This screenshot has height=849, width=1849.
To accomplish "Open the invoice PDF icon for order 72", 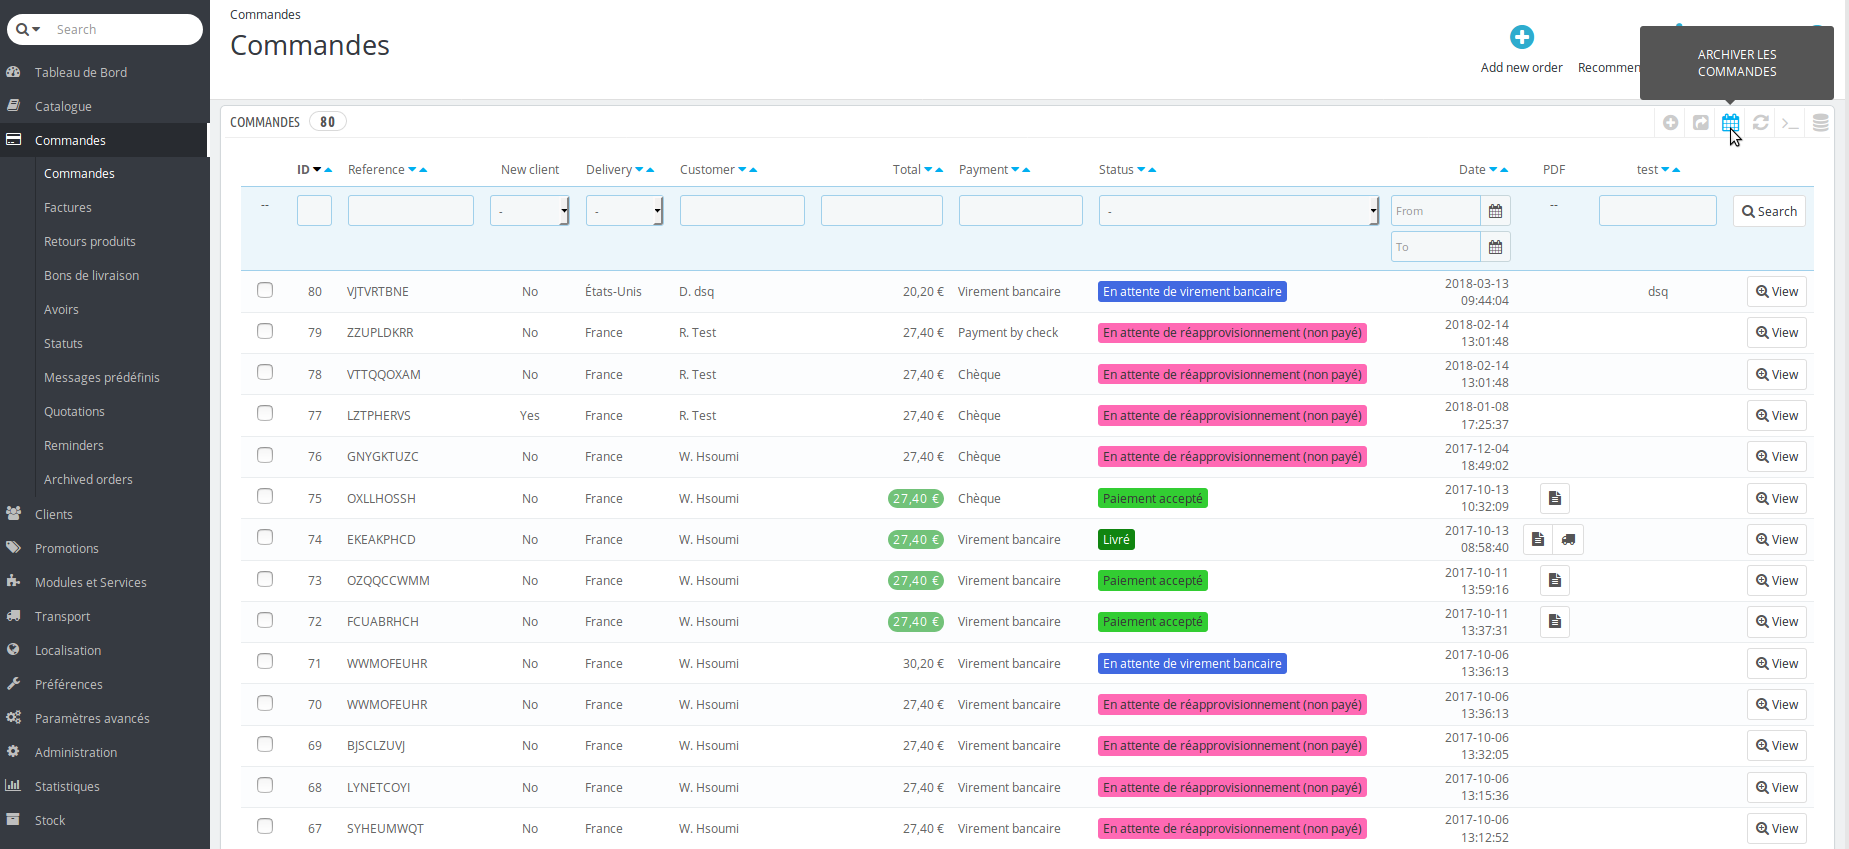I will click(x=1554, y=621).
